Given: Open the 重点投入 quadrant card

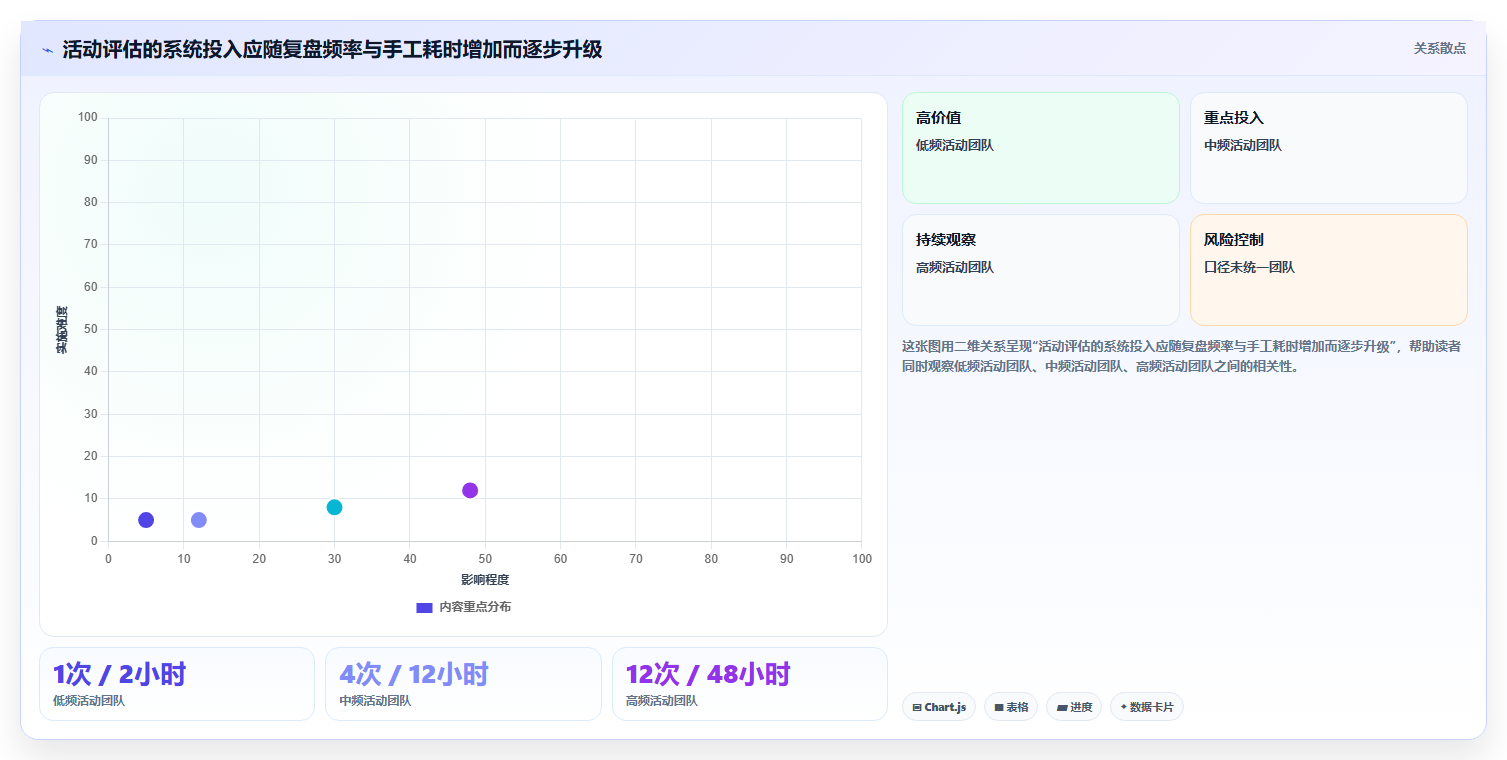Looking at the screenshot, I should coord(1329,148).
